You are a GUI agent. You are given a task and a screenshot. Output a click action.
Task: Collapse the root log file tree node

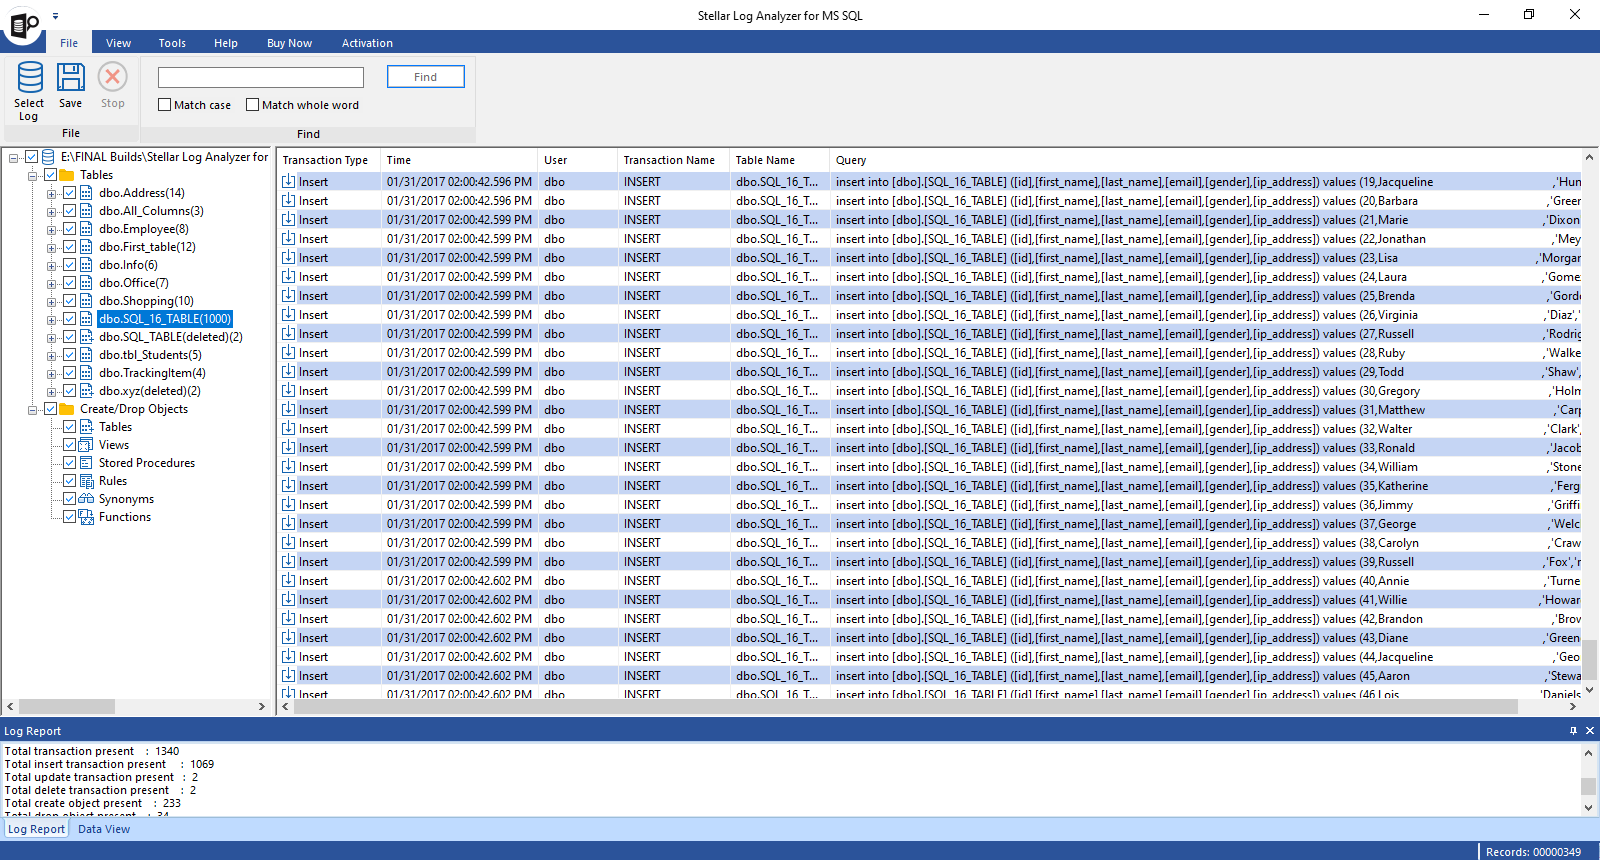[x=14, y=157]
